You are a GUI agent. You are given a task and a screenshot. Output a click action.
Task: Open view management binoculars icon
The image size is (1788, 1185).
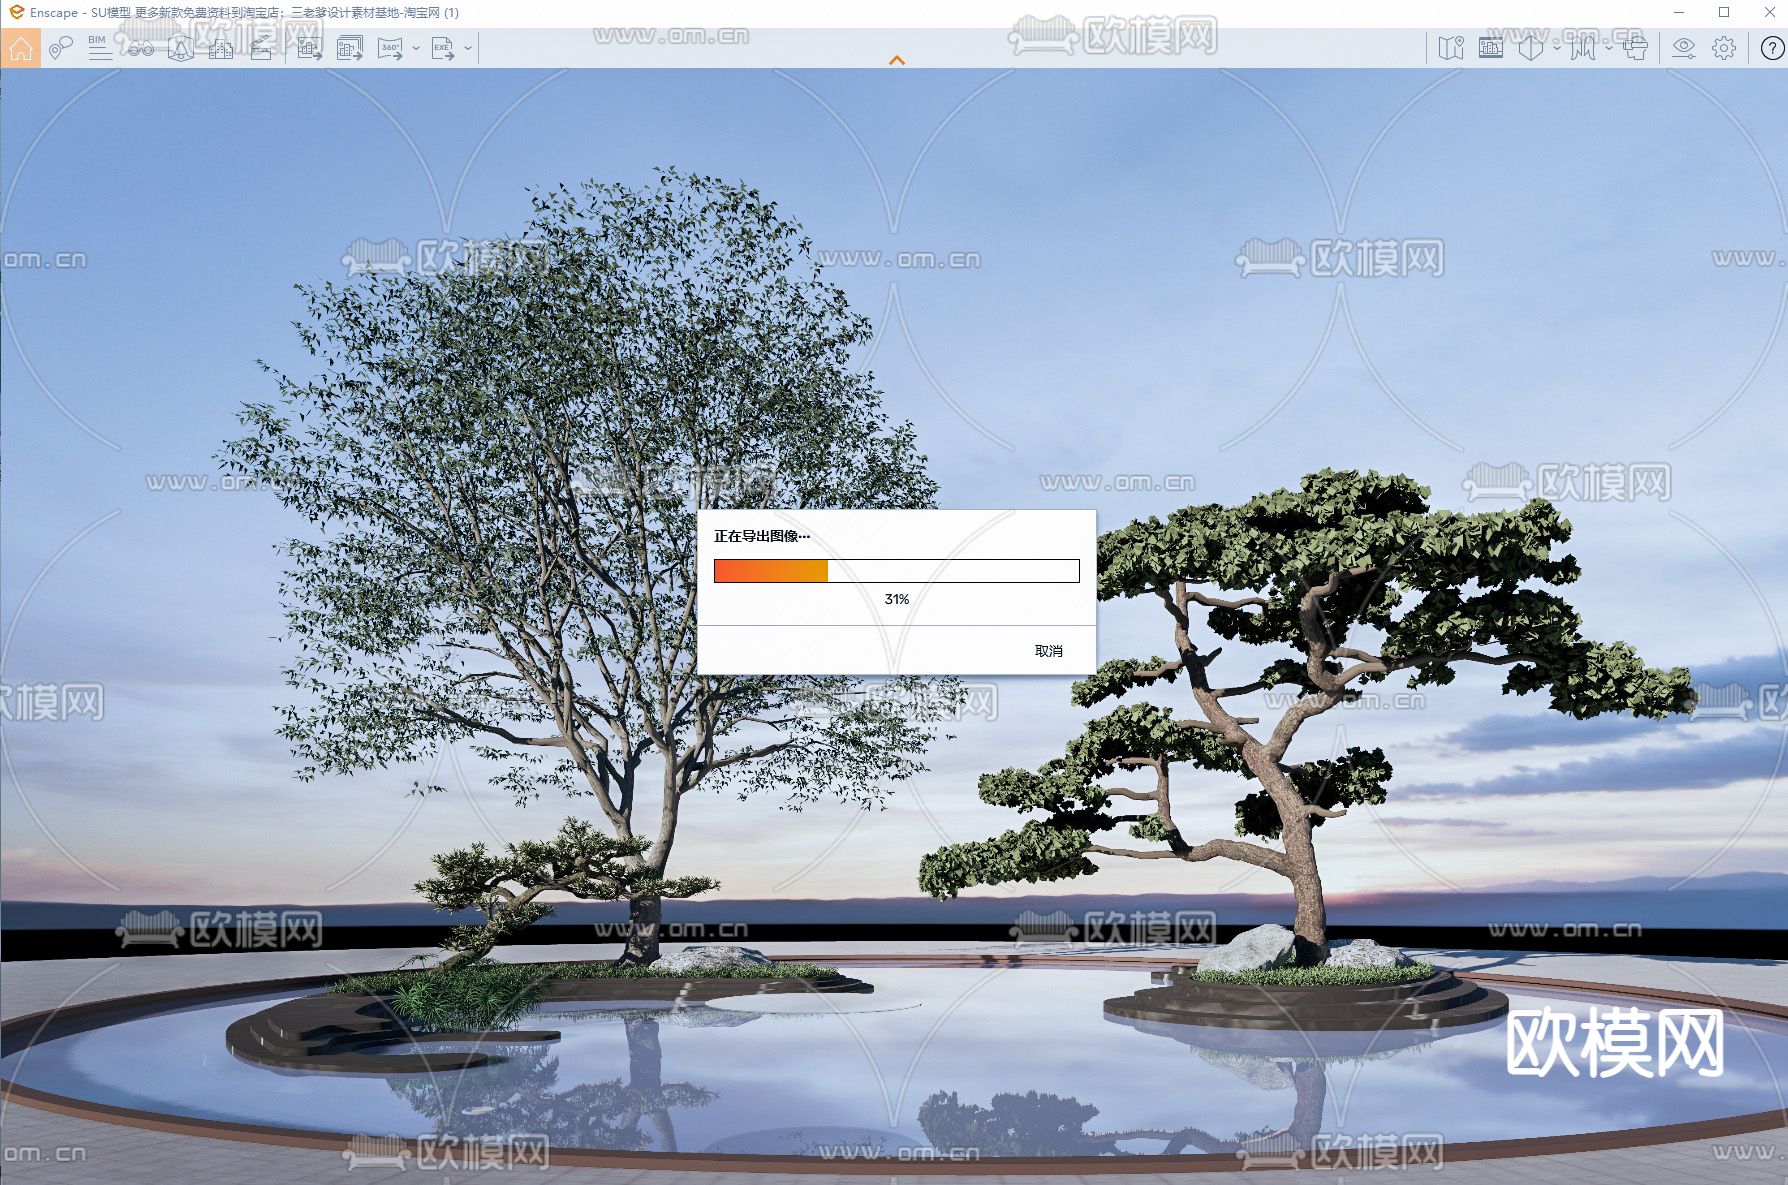[x=140, y=47]
